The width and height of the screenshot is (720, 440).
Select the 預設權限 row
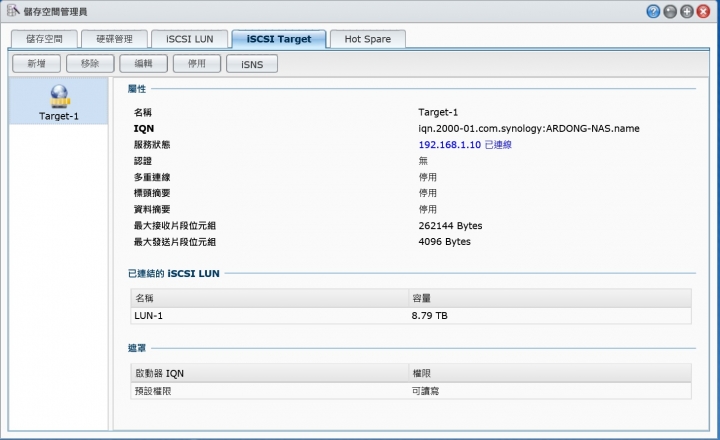tap(411, 391)
